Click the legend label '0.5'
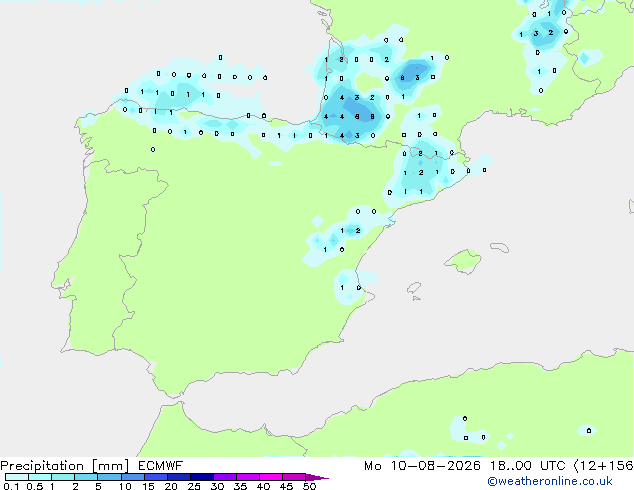634x490 pixels. point(35,486)
